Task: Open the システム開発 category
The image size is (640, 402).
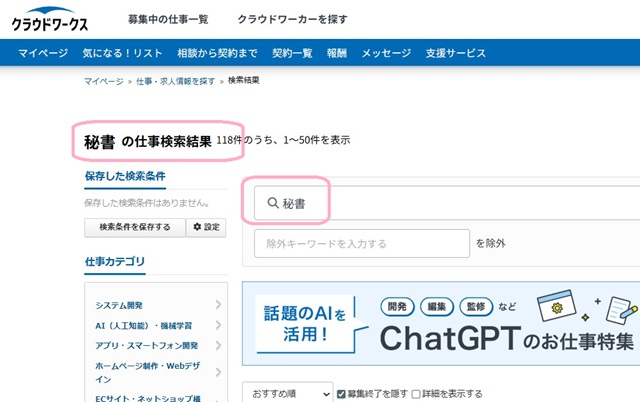Action: pyautogui.click(x=119, y=305)
